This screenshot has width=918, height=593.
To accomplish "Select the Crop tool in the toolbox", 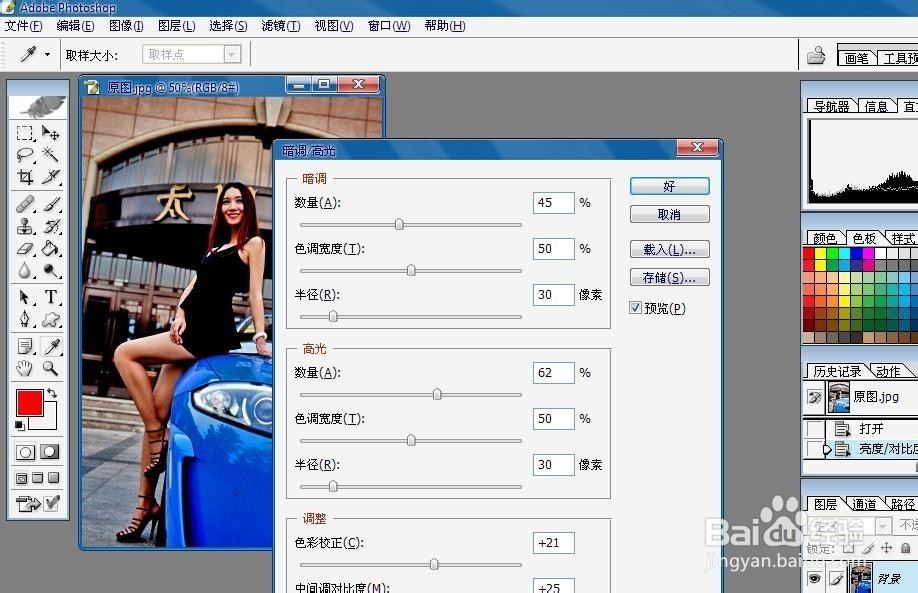I will 26,177.
